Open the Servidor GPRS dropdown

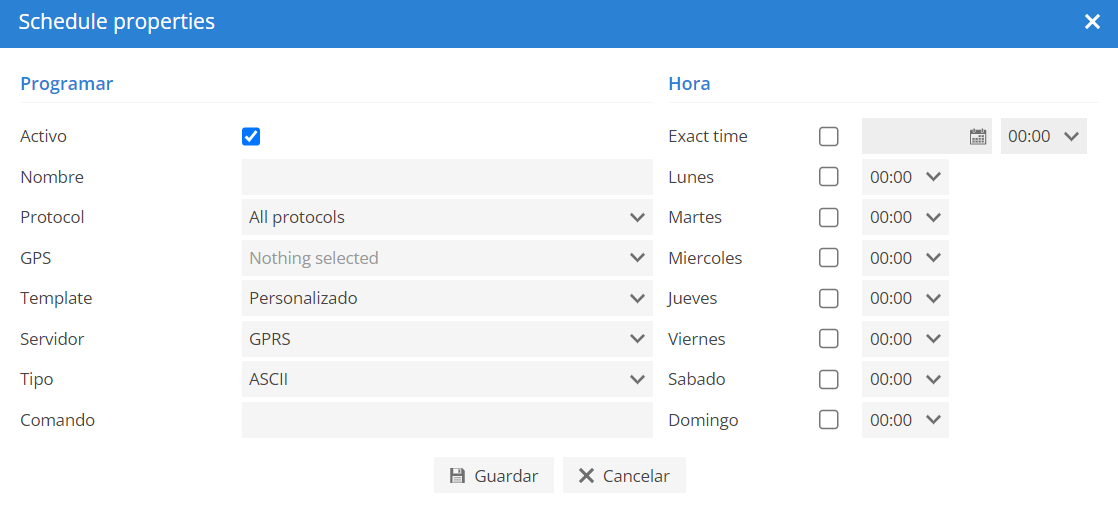coord(447,339)
